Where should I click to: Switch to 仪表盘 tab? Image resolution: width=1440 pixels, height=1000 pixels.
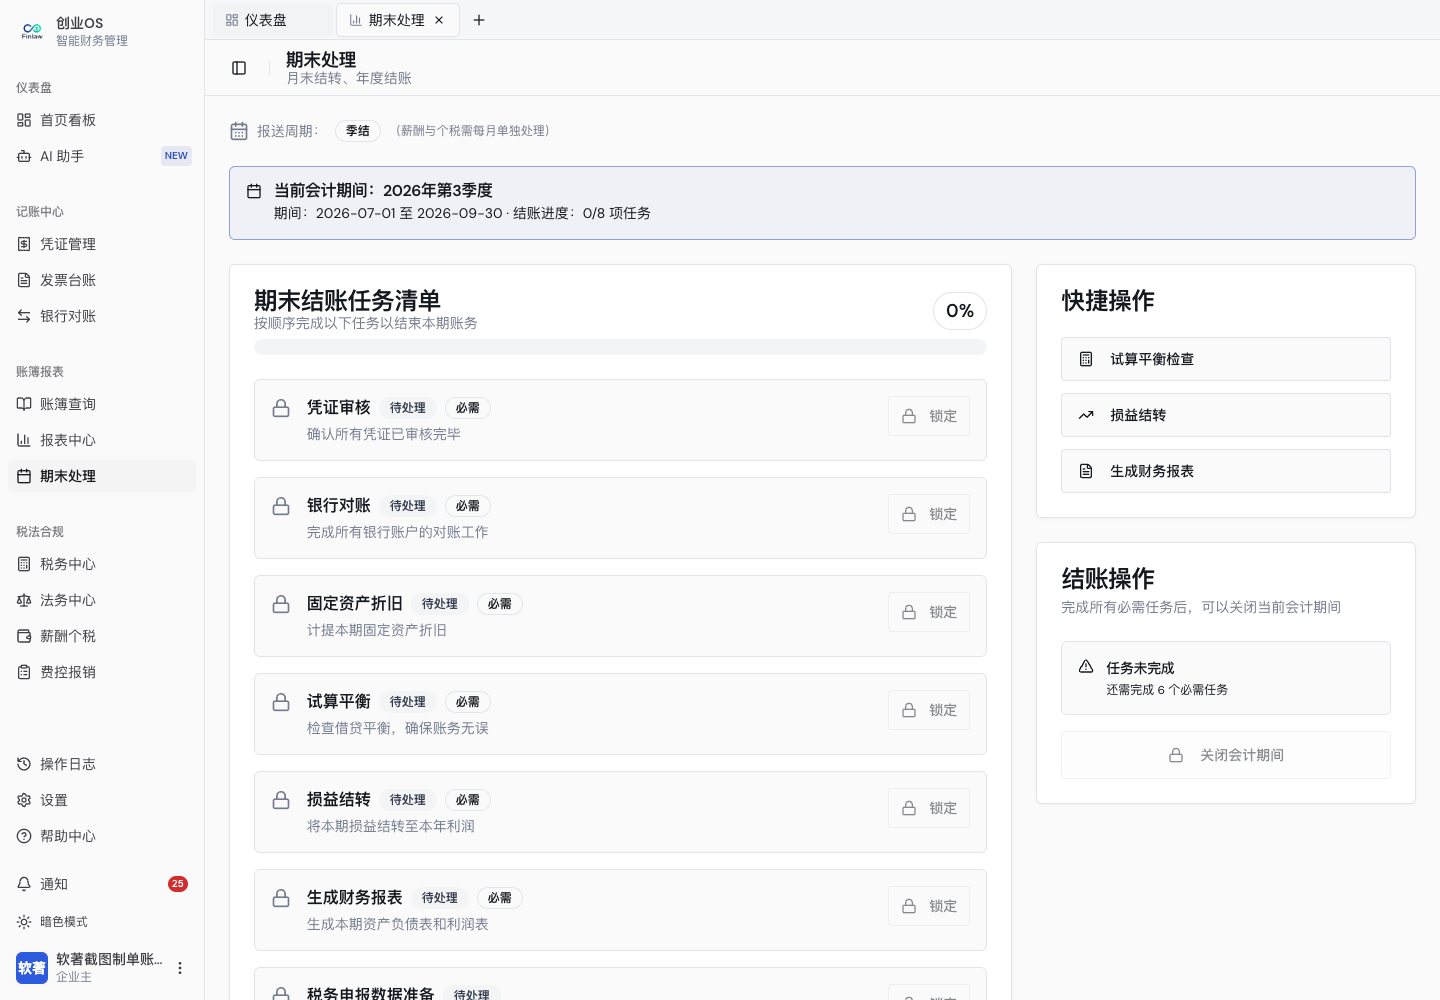pos(273,20)
